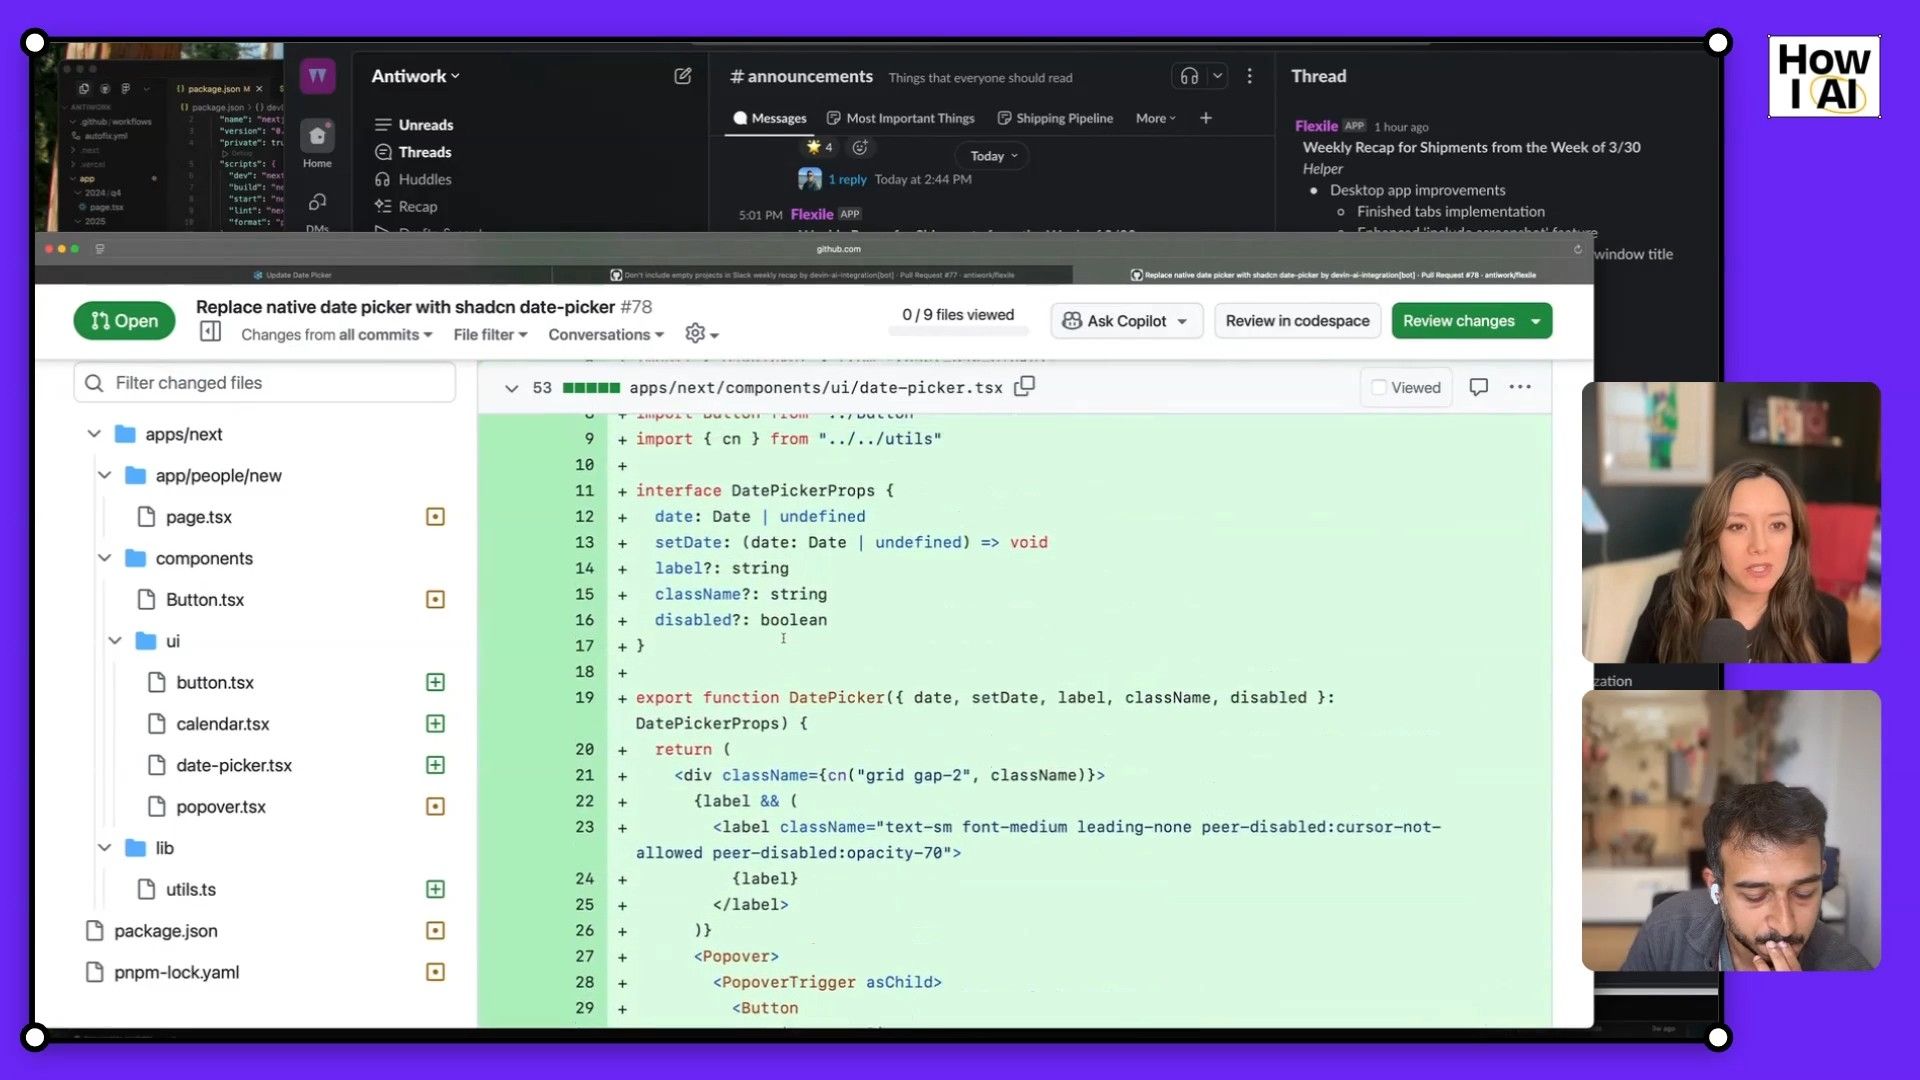This screenshot has width=1920, height=1080.
Task: Open Recap in Slack sidebar
Action: pyautogui.click(x=405, y=206)
